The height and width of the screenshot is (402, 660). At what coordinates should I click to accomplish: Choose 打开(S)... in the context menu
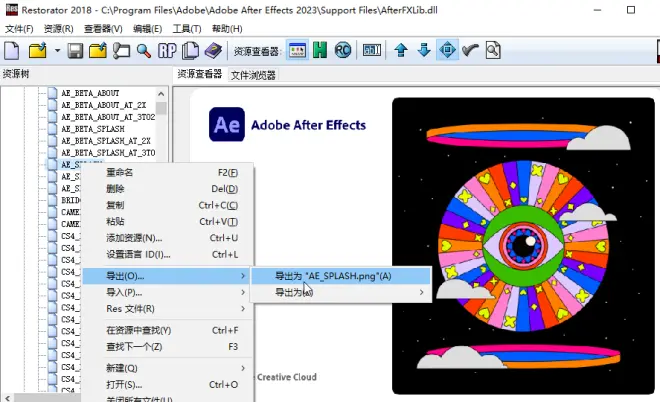coord(168,385)
